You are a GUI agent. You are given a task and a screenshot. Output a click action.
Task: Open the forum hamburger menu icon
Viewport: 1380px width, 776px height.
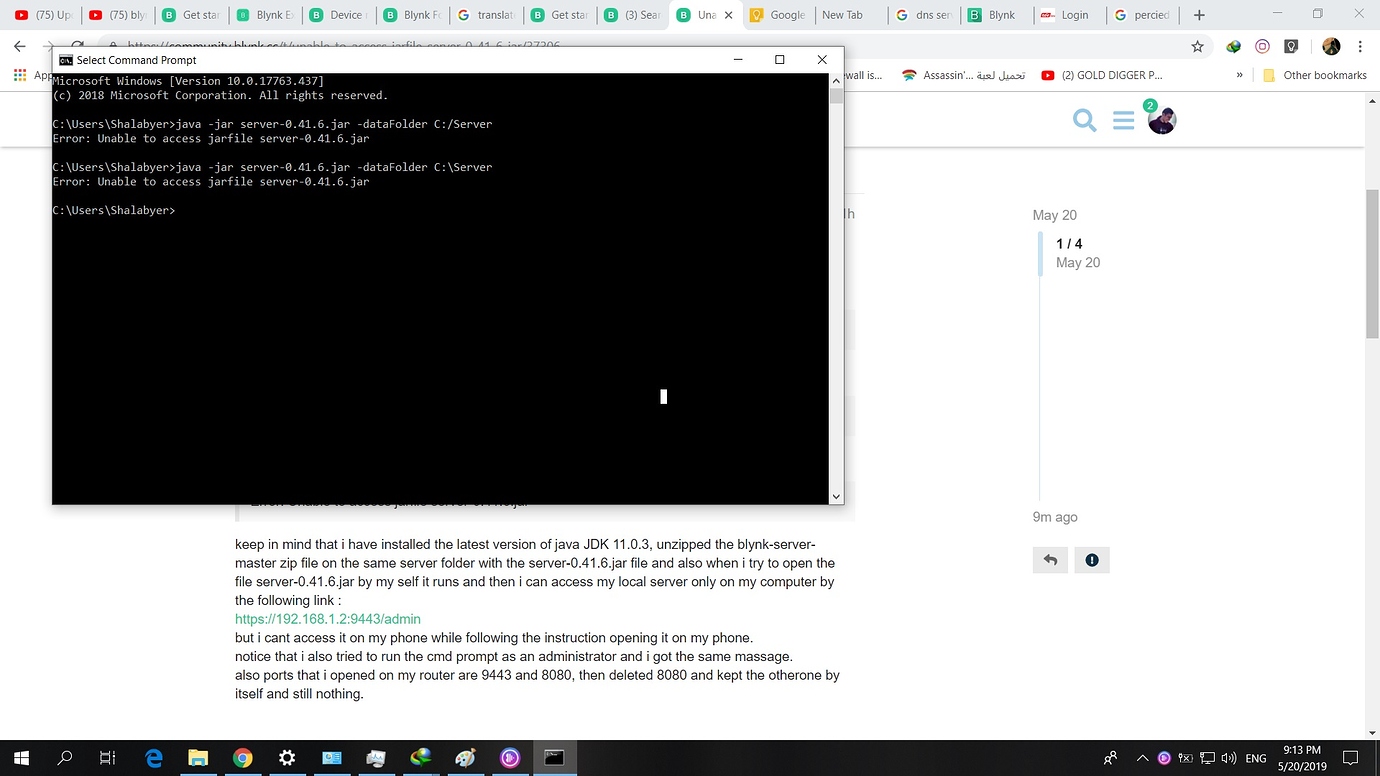pyautogui.click(x=1123, y=121)
